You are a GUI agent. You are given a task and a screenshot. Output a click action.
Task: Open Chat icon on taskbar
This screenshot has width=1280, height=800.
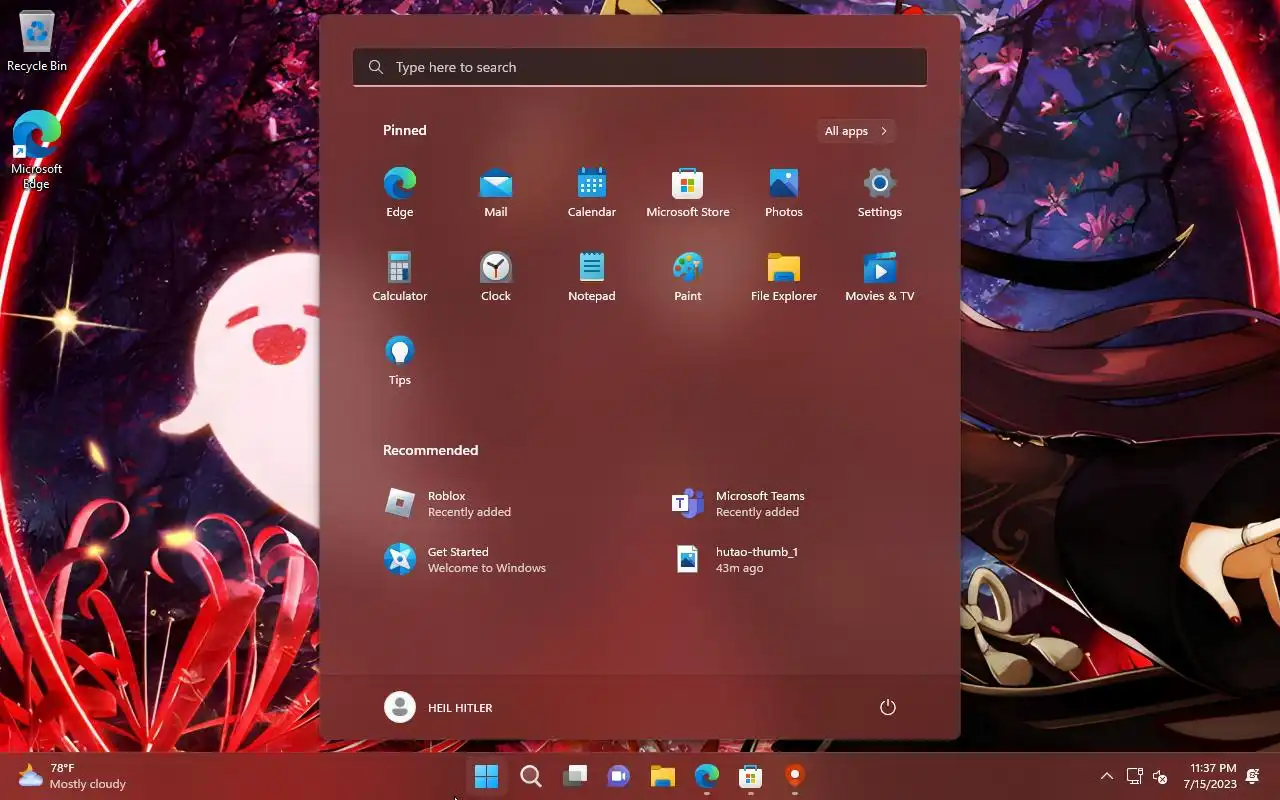coord(619,776)
